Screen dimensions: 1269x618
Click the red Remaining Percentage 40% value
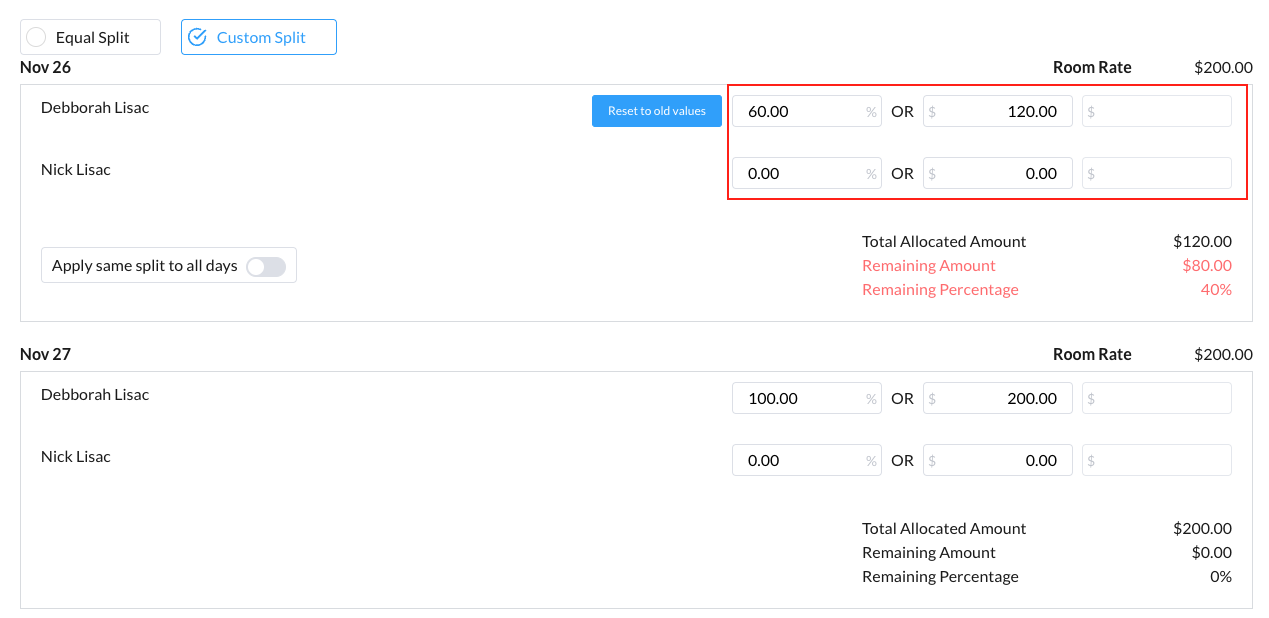[1216, 289]
